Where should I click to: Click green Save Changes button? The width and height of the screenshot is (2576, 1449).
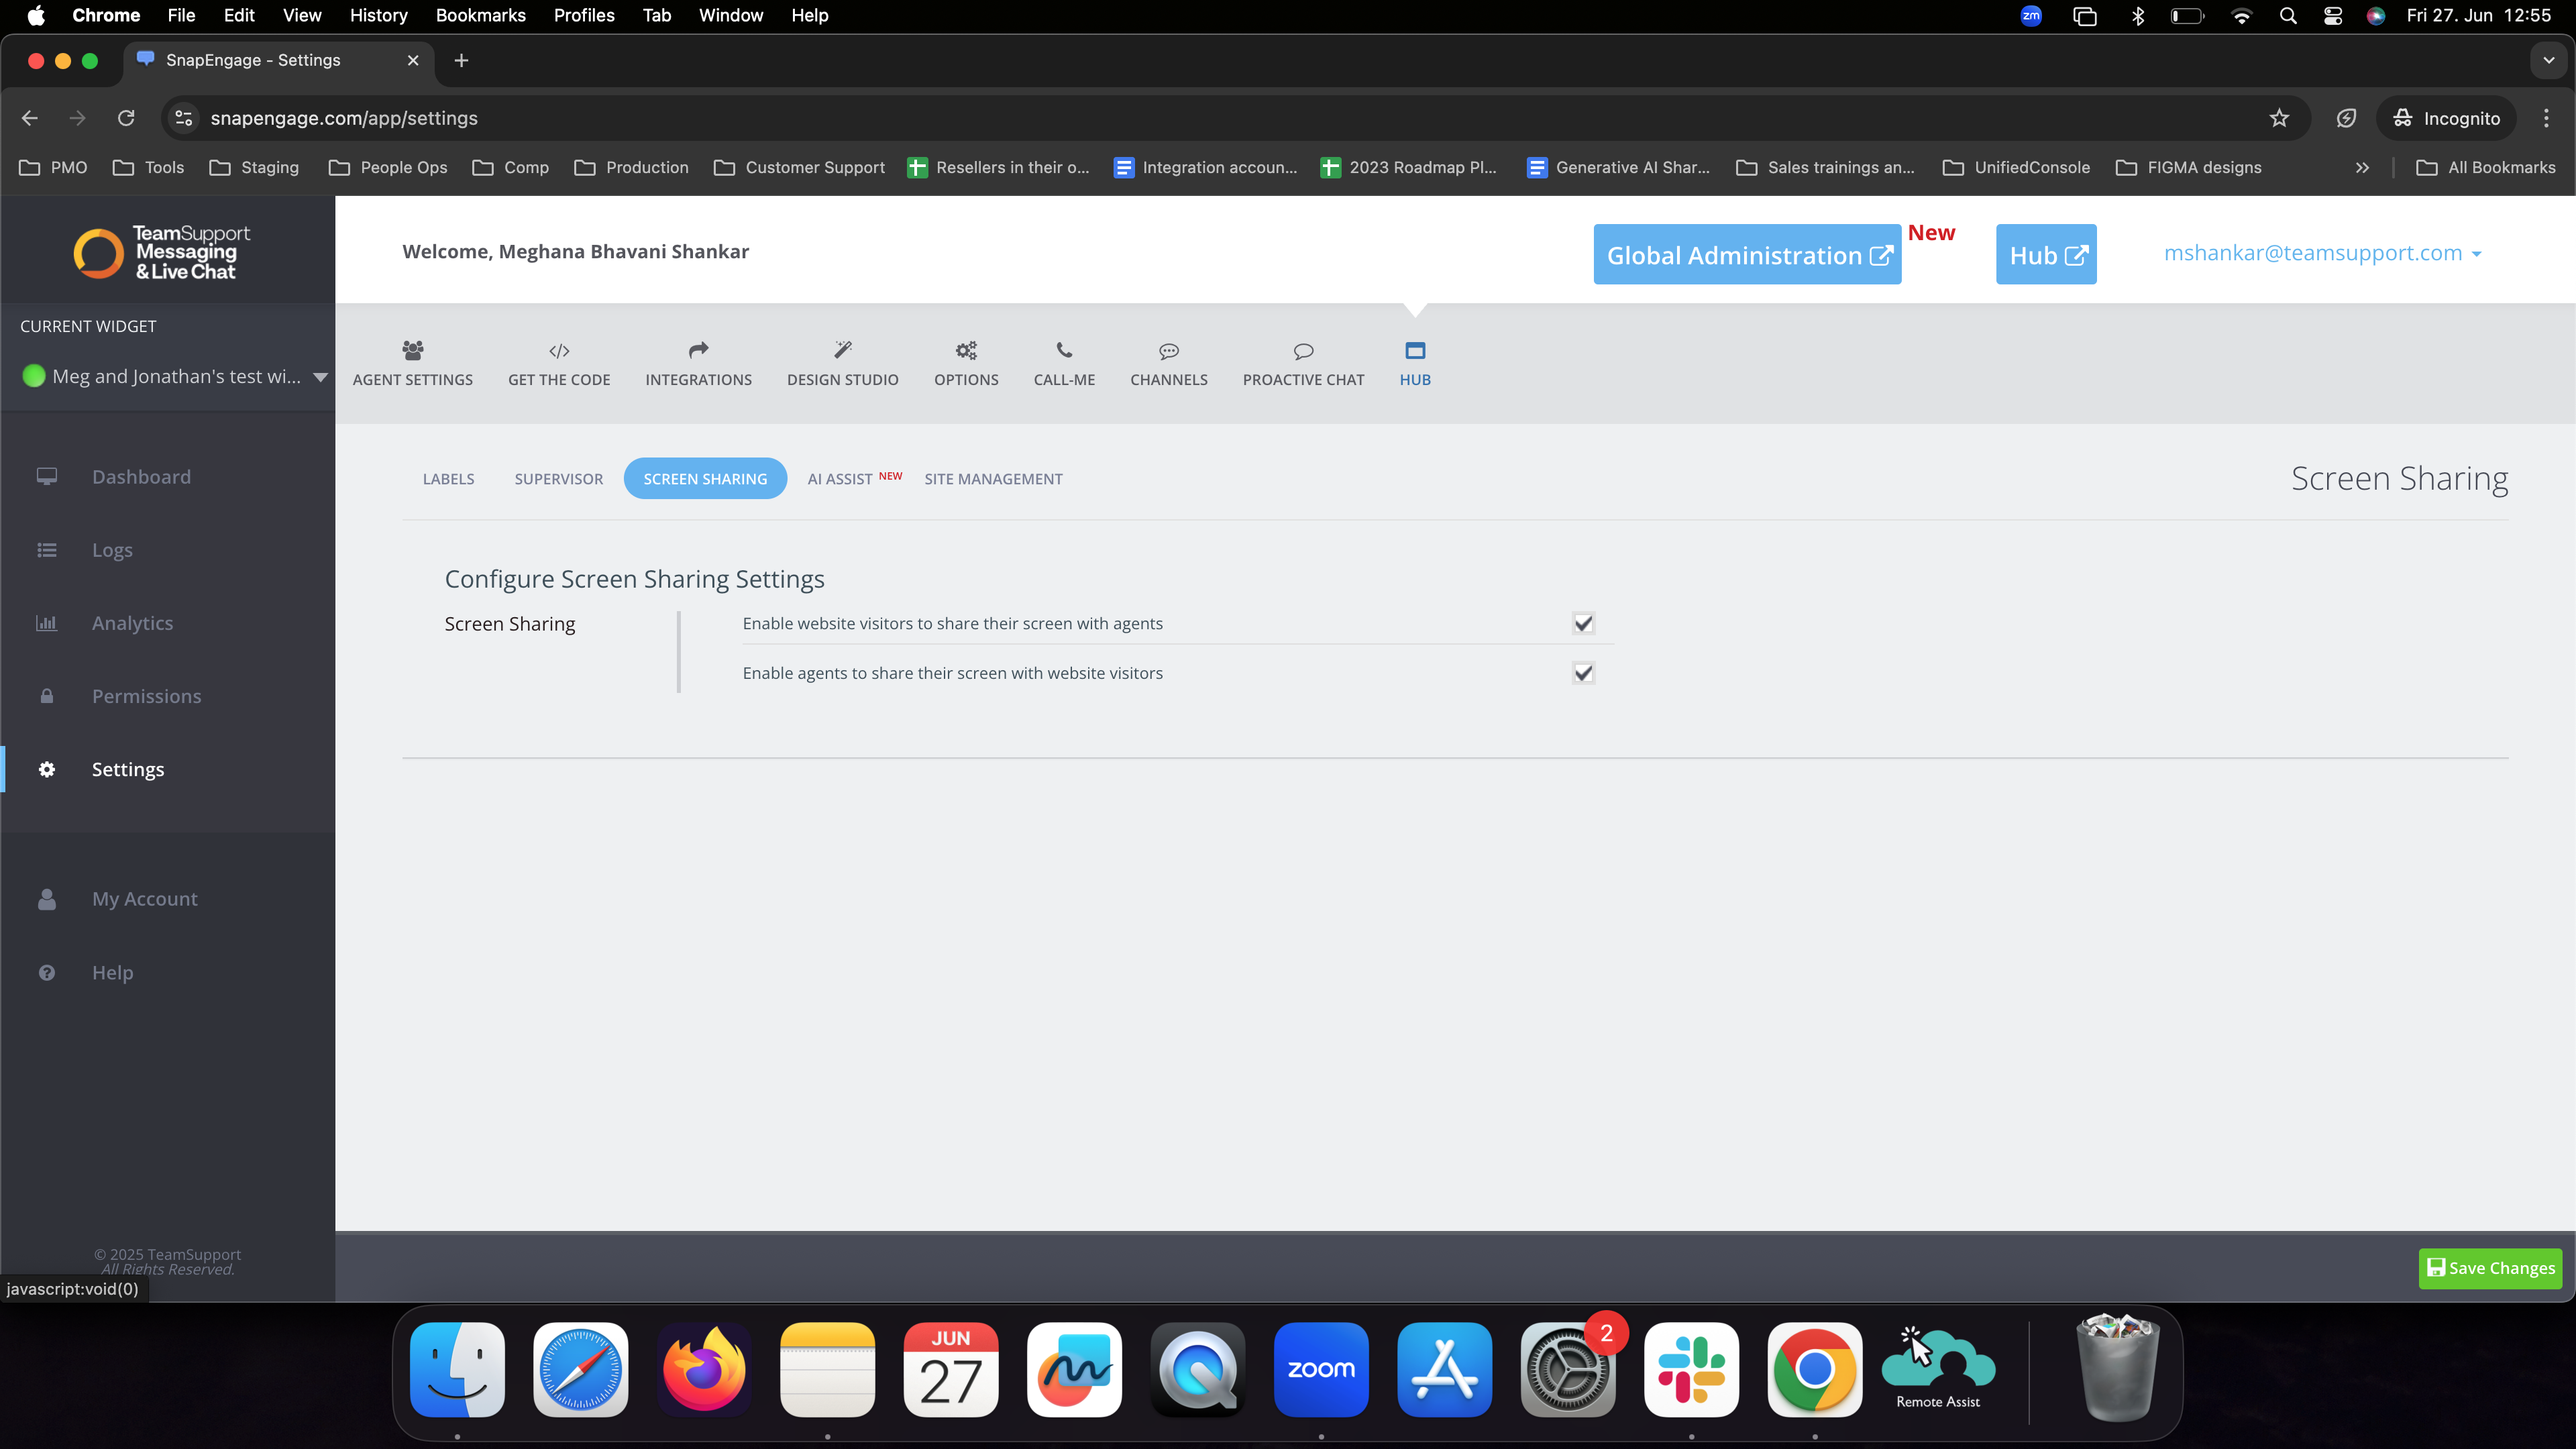tap(2490, 1268)
